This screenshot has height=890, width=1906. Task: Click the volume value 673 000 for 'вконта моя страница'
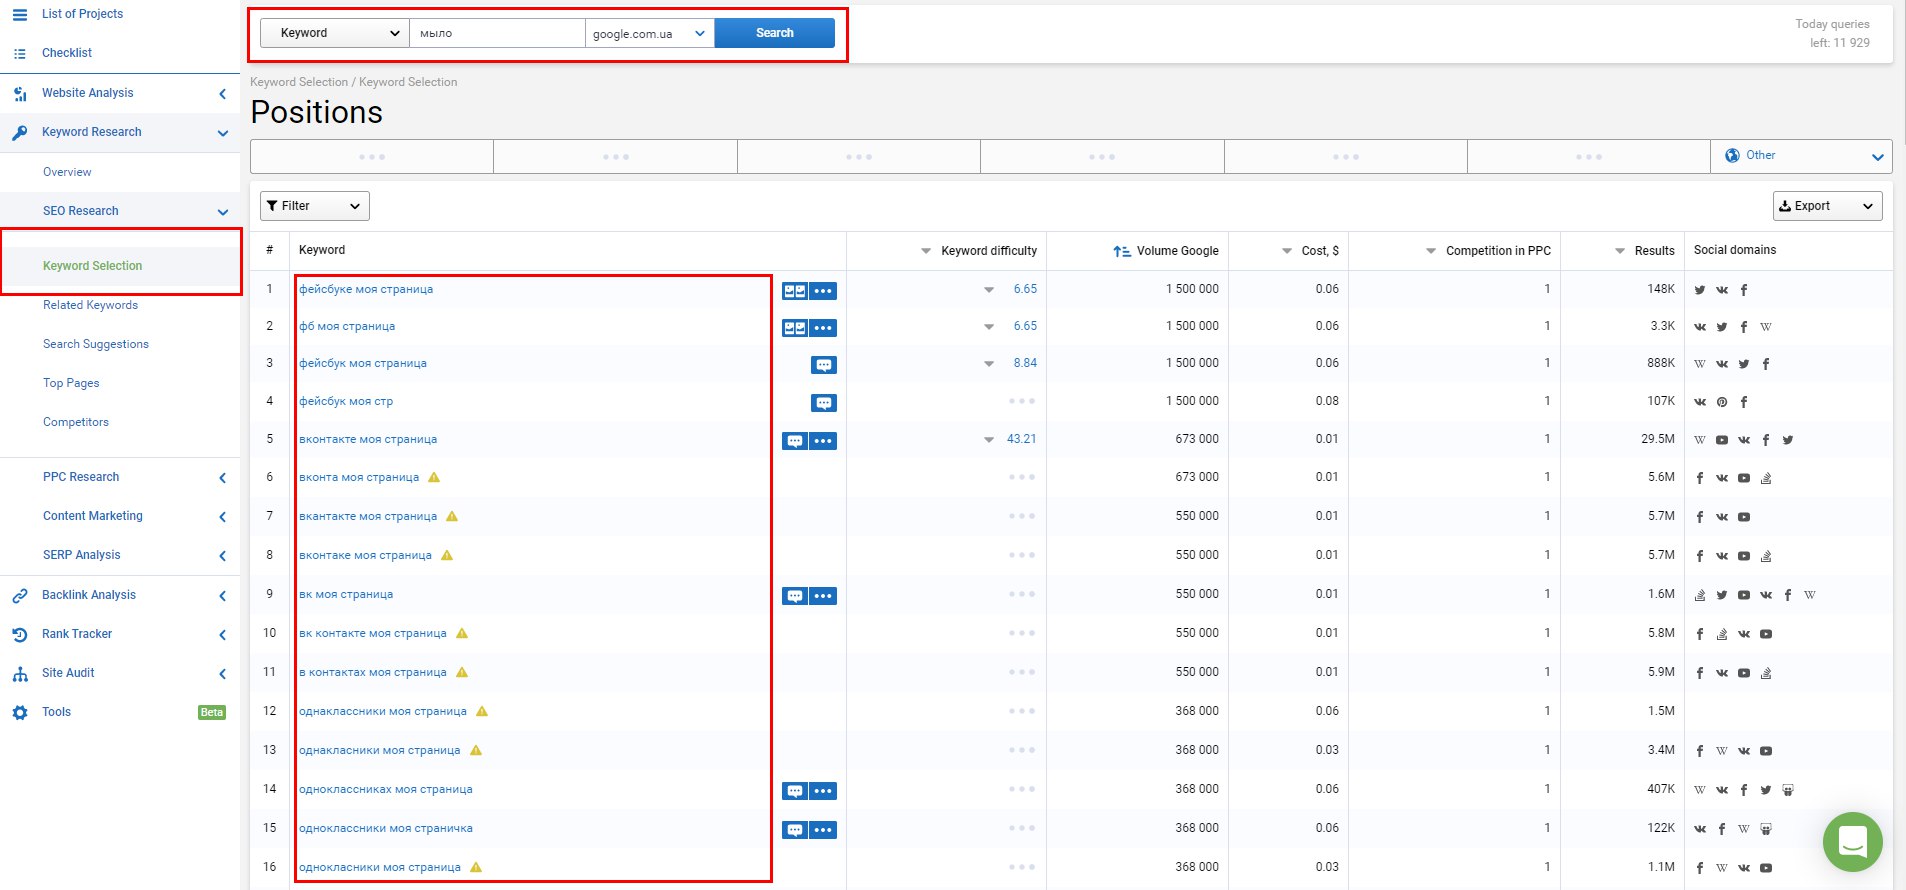(x=1197, y=477)
